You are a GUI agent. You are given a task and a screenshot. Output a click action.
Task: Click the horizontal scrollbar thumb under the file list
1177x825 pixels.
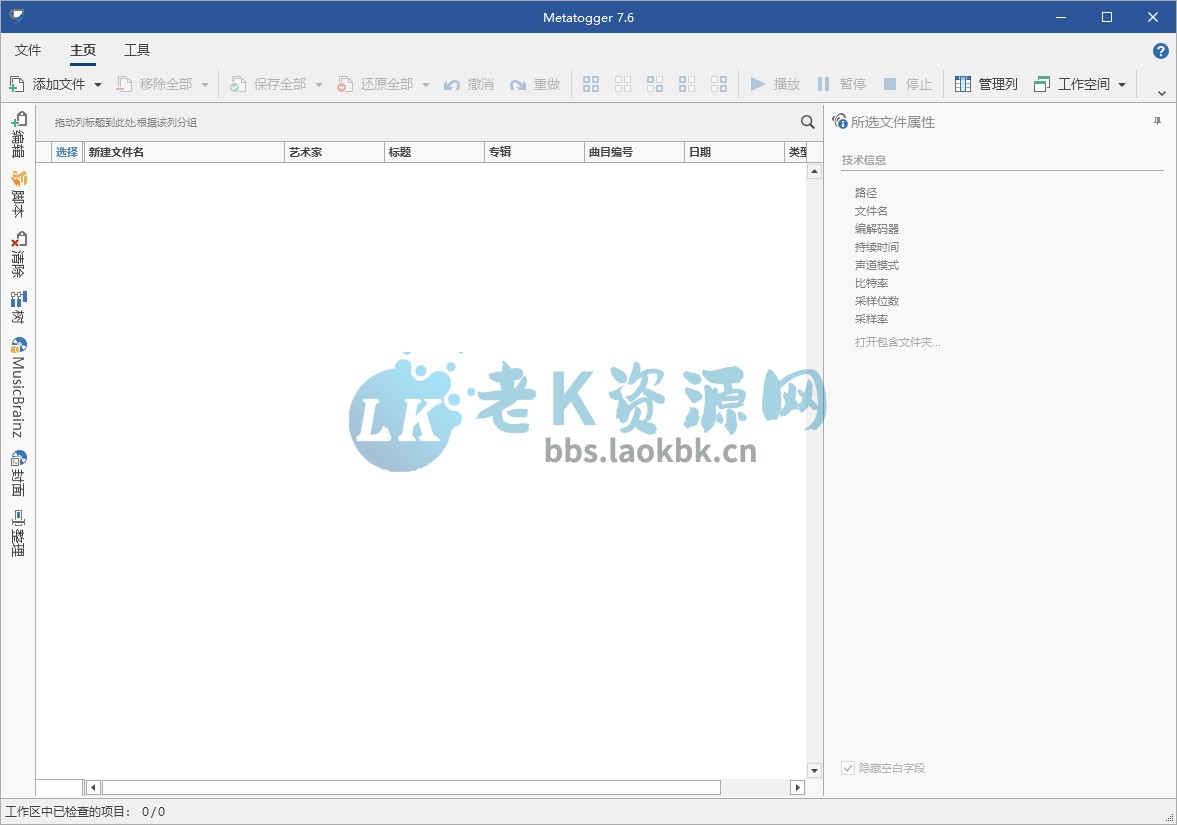click(x=411, y=787)
